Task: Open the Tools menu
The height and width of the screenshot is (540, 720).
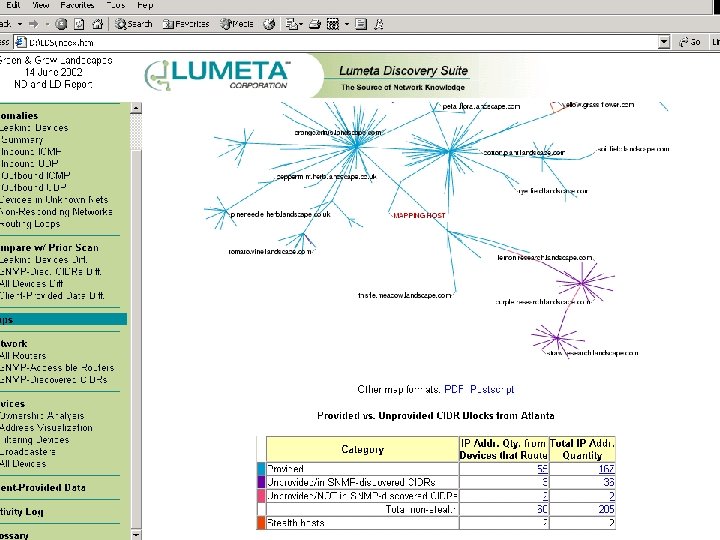Action: pyautogui.click(x=115, y=5)
